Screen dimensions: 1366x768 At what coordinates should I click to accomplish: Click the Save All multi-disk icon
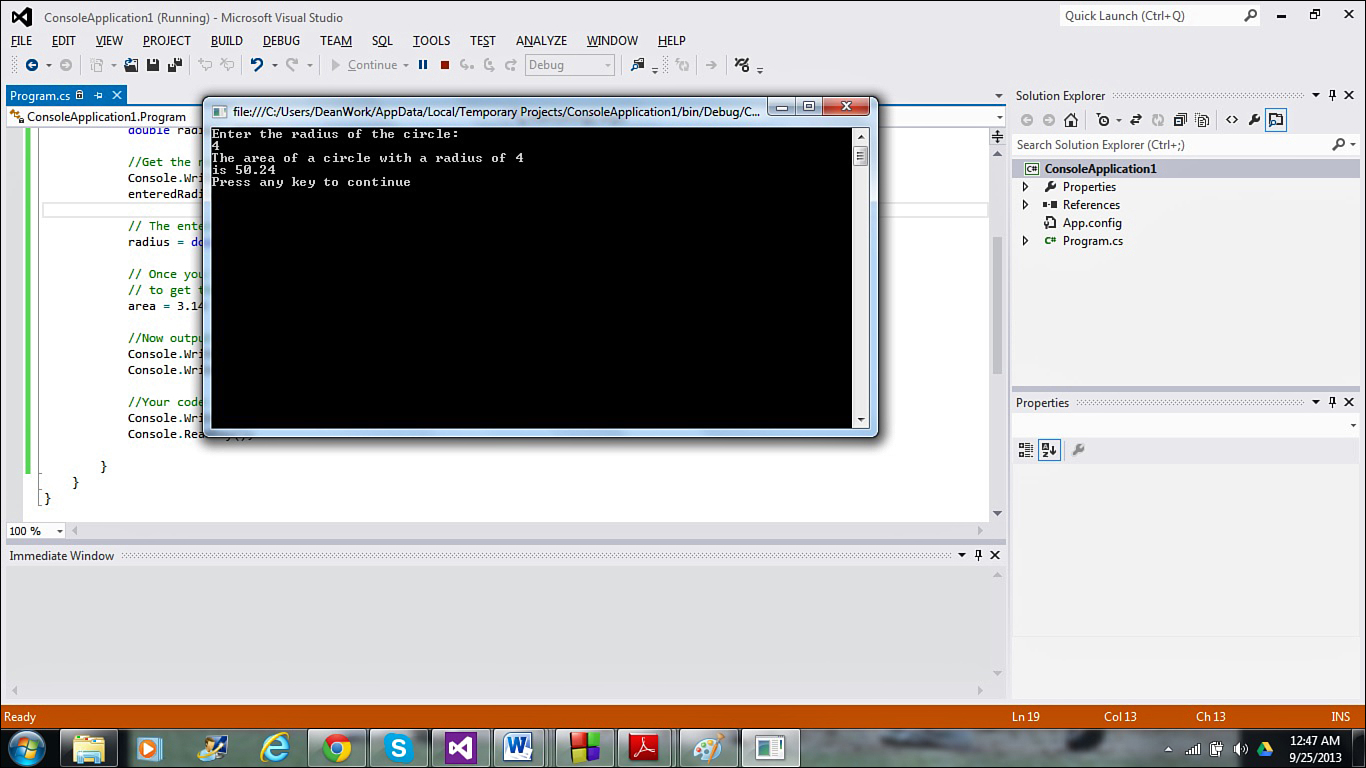[x=175, y=65]
